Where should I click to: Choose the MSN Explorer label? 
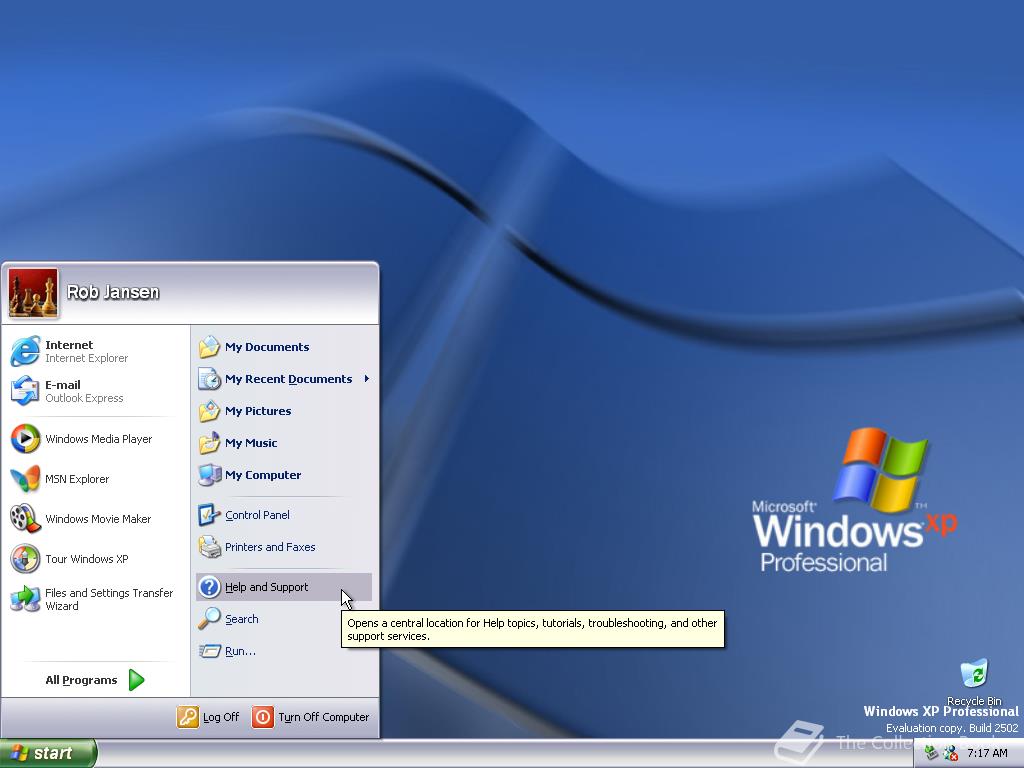point(77,479)
